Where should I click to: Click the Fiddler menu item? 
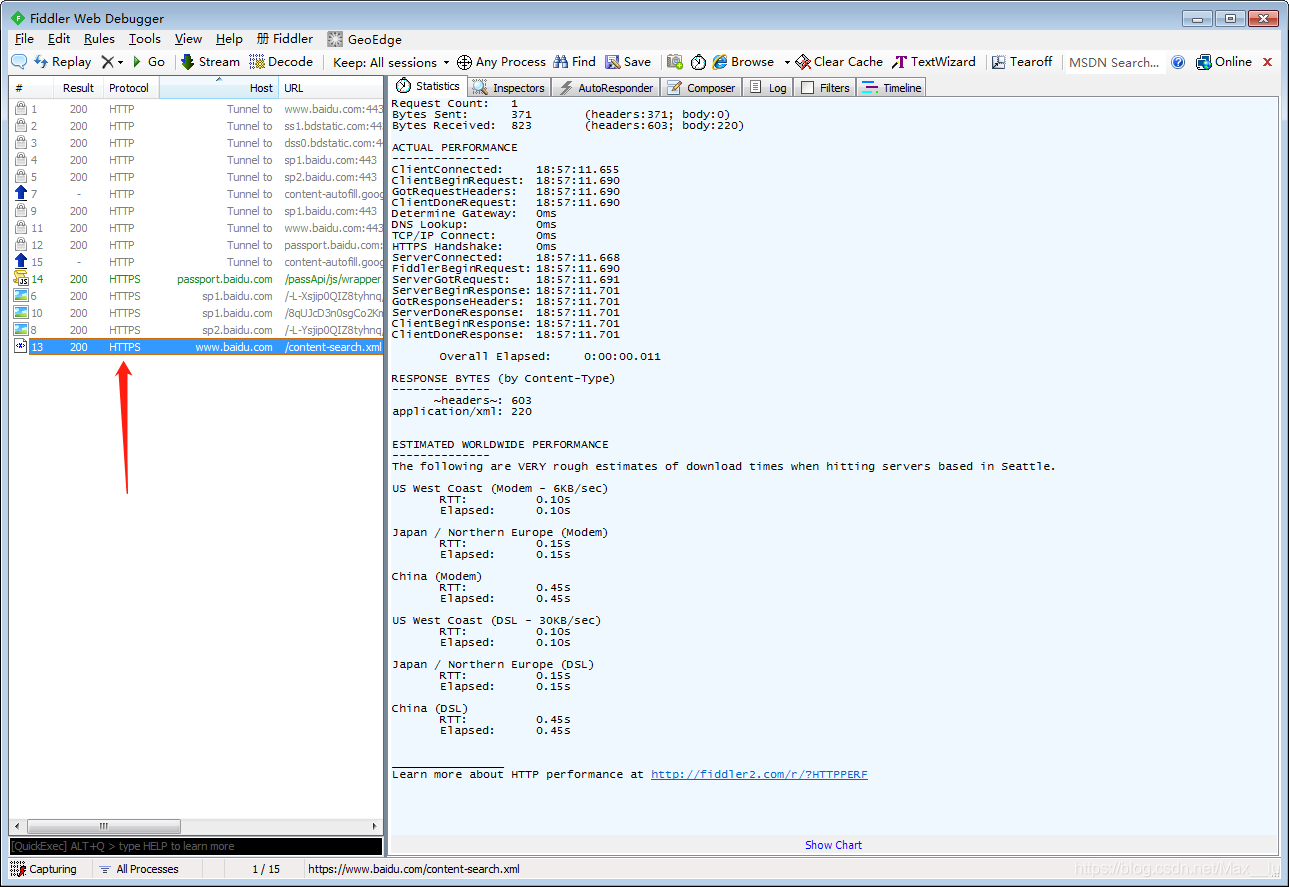[285, 39]
